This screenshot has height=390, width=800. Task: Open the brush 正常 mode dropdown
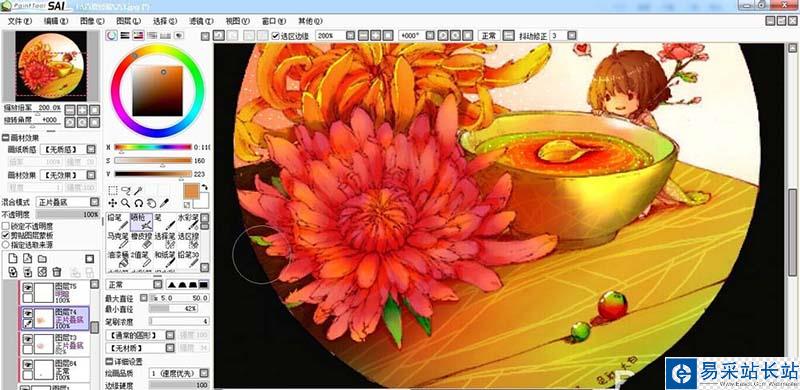(159, 284)
